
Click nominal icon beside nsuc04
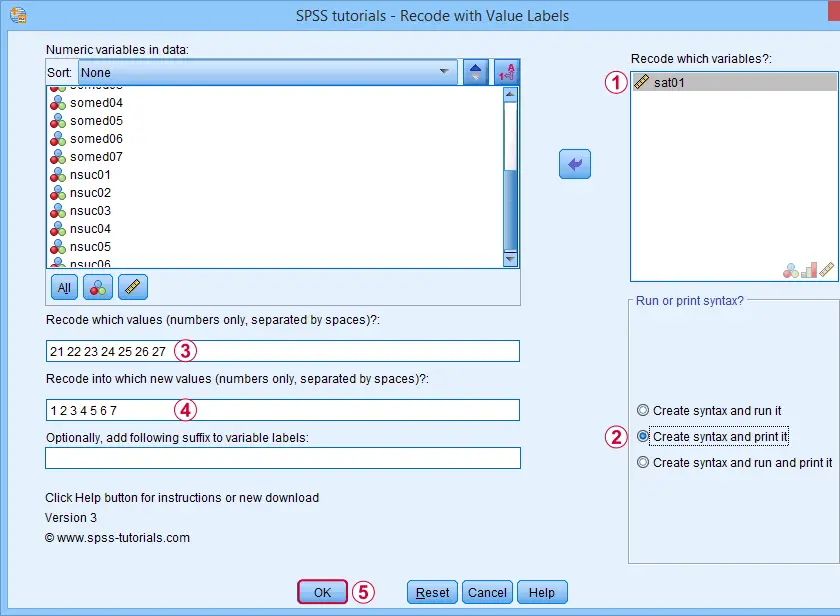click(58, 229)
